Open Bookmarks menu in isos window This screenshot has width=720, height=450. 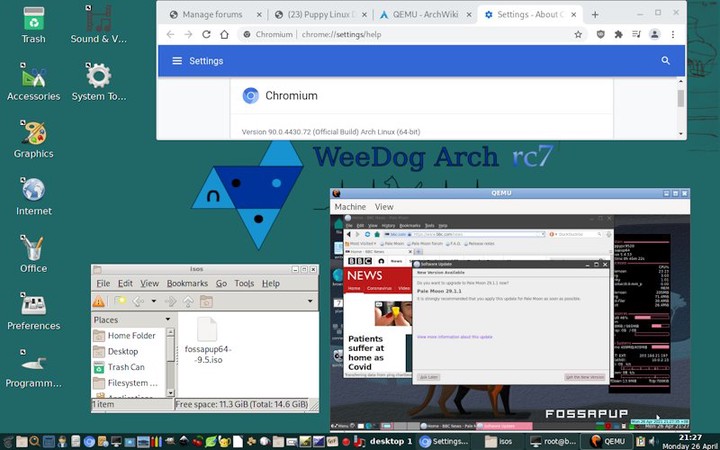tap(187, 283)
